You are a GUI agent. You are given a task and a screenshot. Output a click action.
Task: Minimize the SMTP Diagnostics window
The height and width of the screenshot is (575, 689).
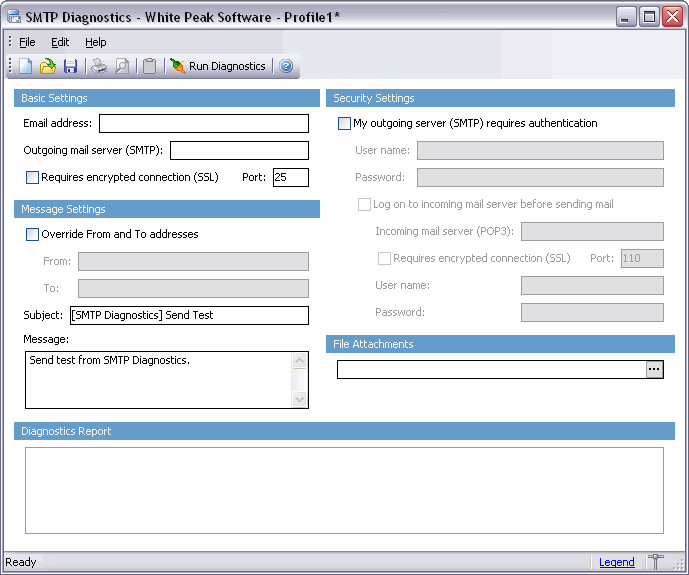pos(626,17)
